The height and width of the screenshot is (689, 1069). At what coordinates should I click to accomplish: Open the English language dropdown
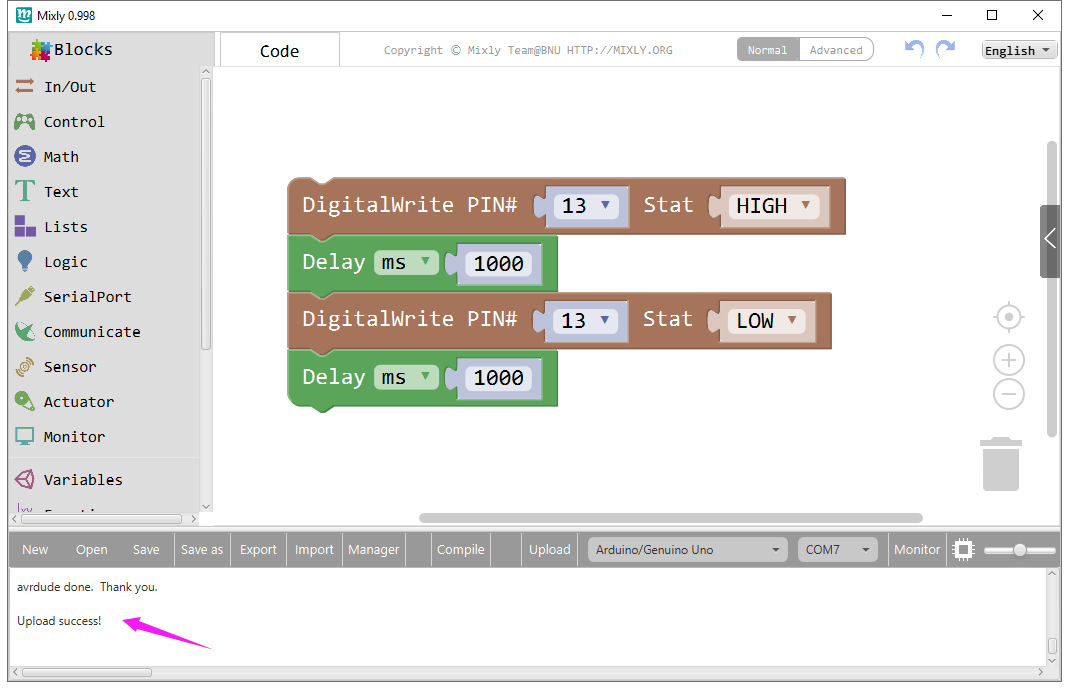1018,50
